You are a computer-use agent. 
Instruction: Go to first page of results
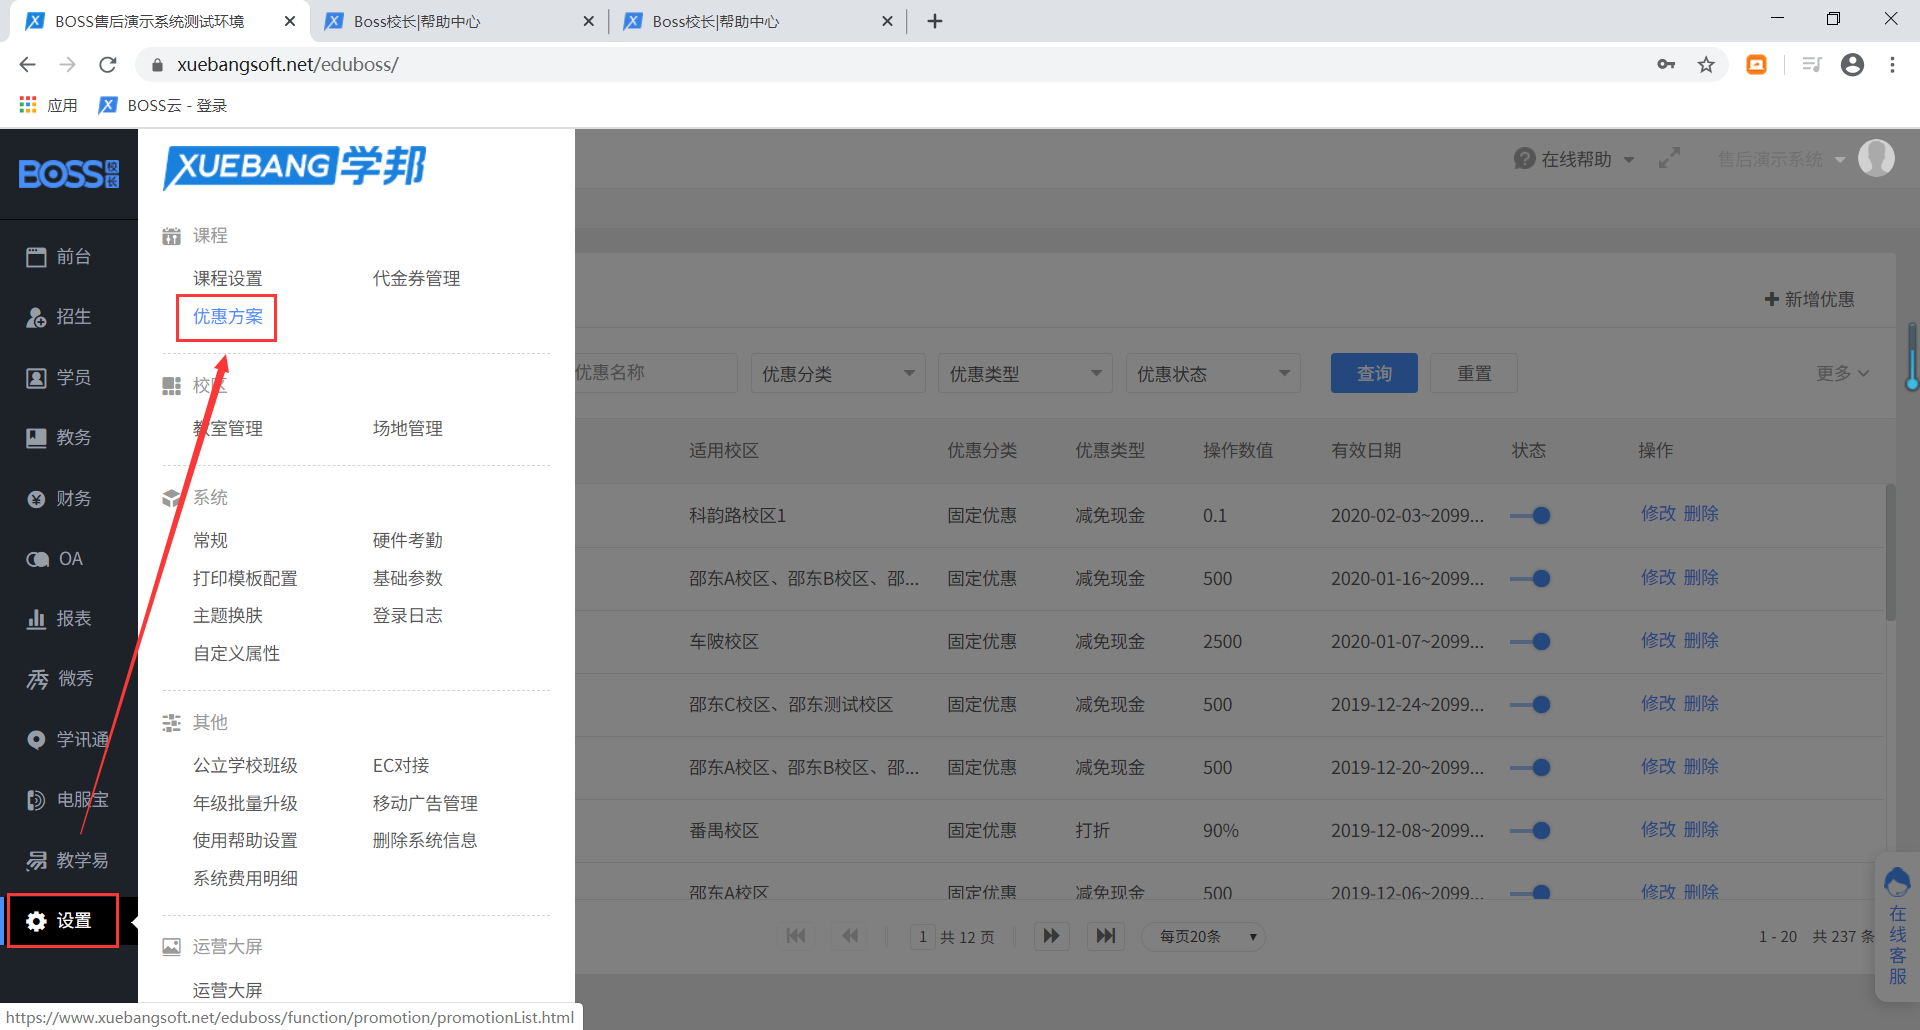[x=796, y=936]
